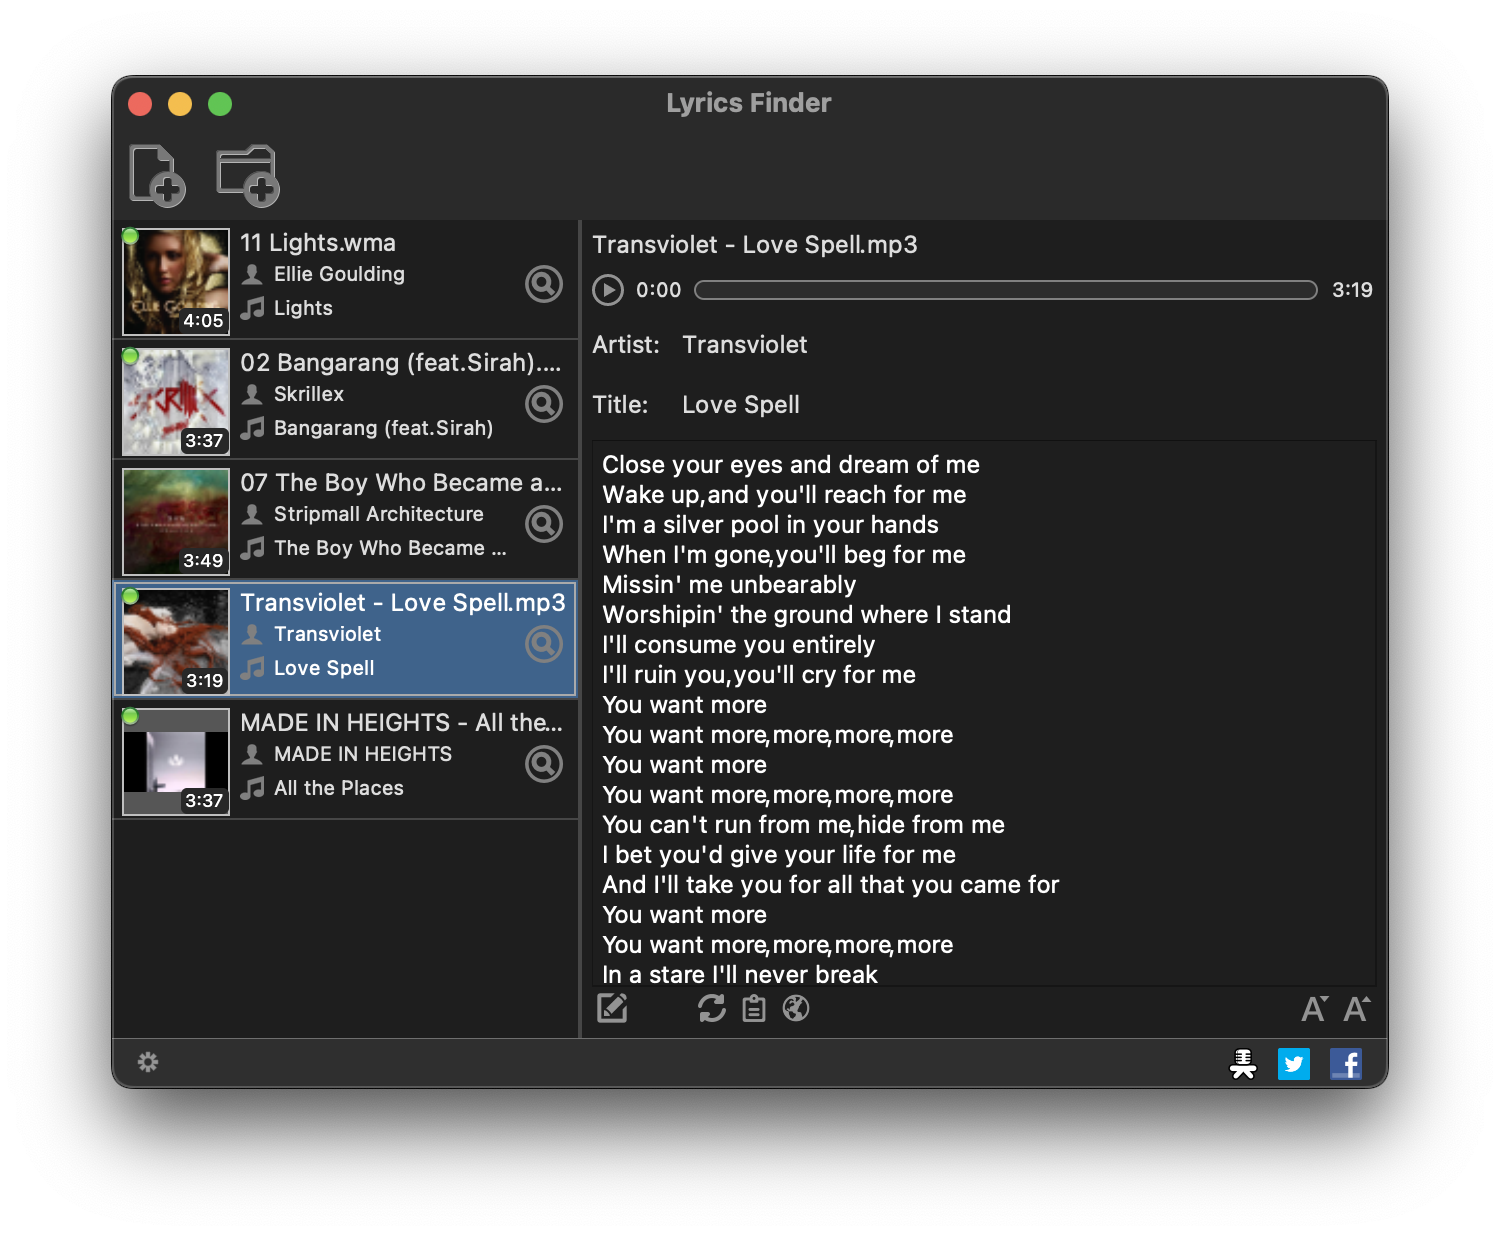Click the Bangarang (feat.Sirah) song title

click(384, 428)
